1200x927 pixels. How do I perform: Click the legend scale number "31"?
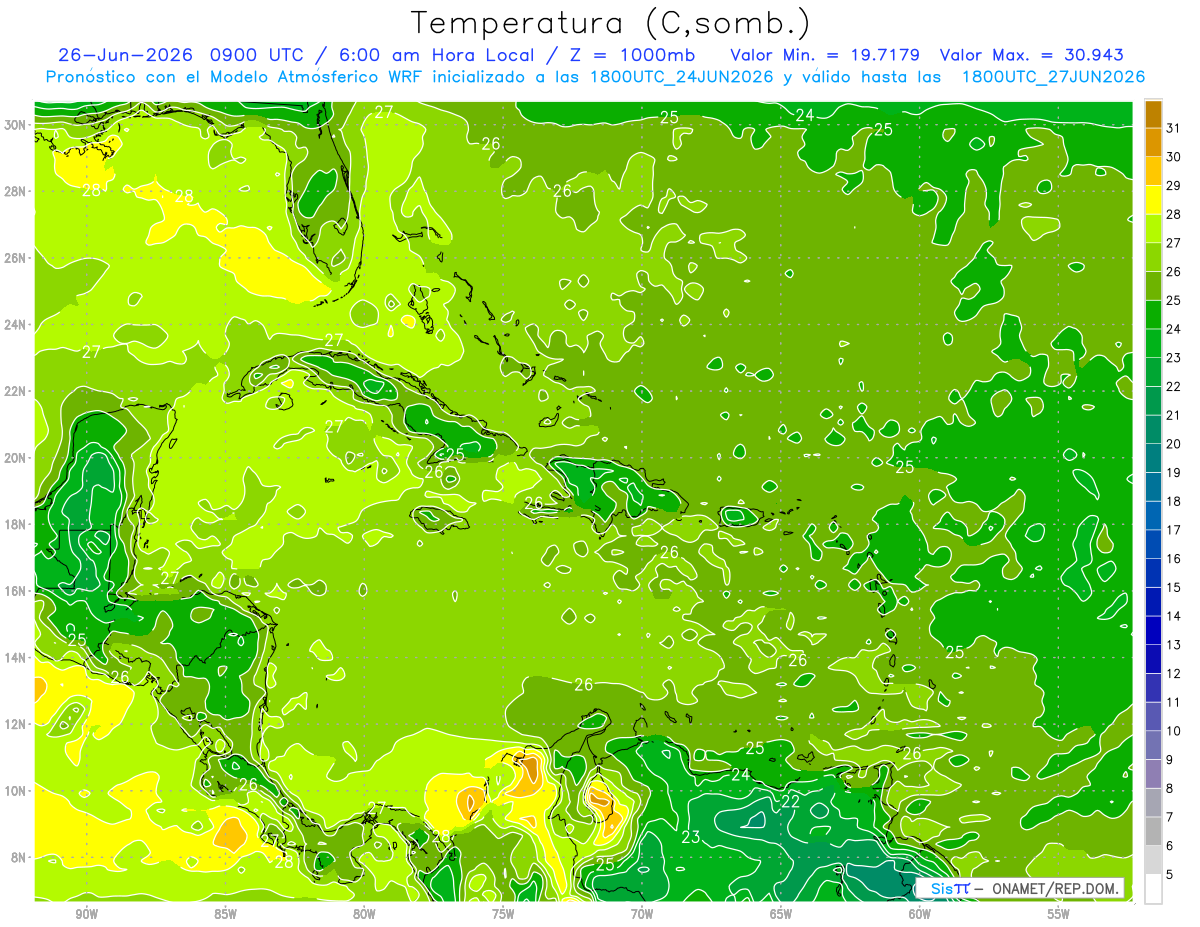(x=1174, y=128)
